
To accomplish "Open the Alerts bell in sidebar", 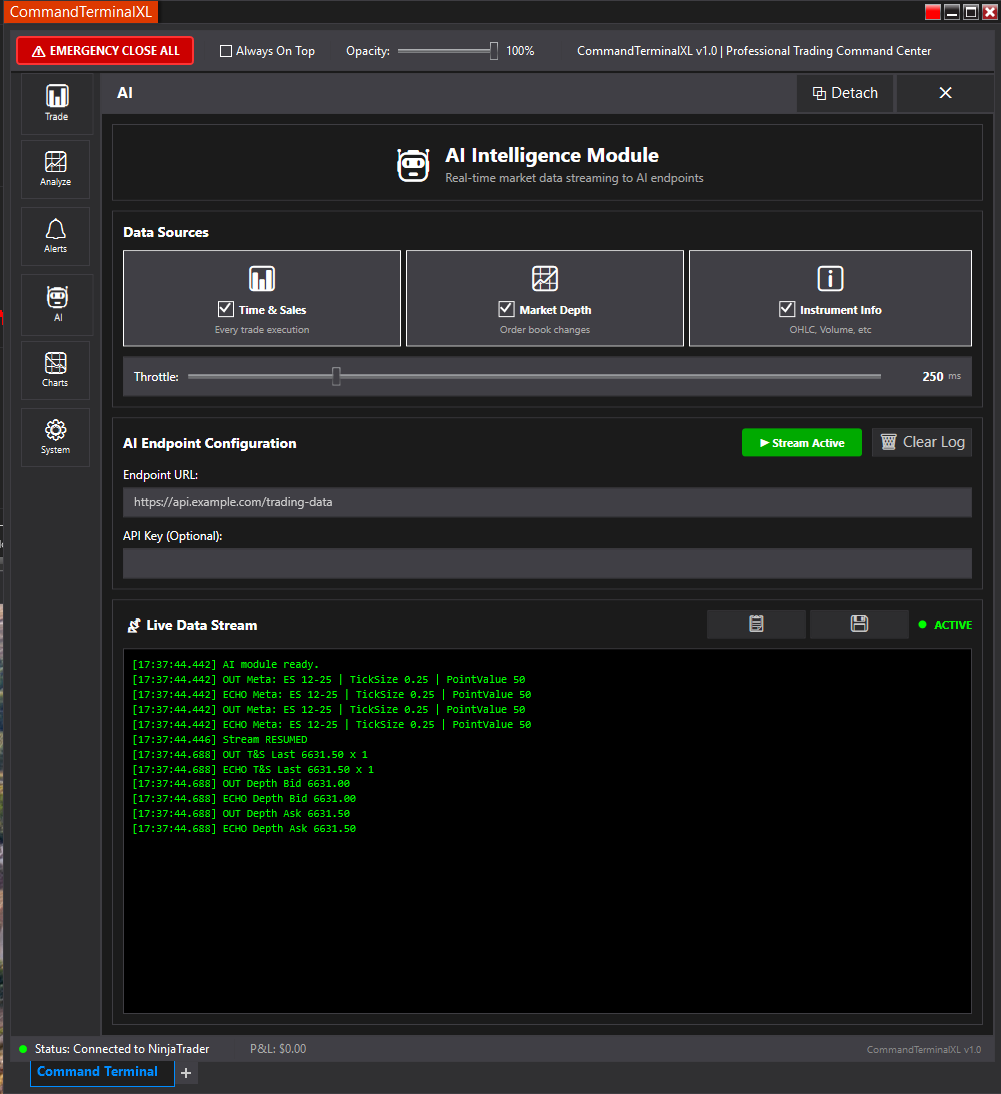I will [x=56, y=236].
